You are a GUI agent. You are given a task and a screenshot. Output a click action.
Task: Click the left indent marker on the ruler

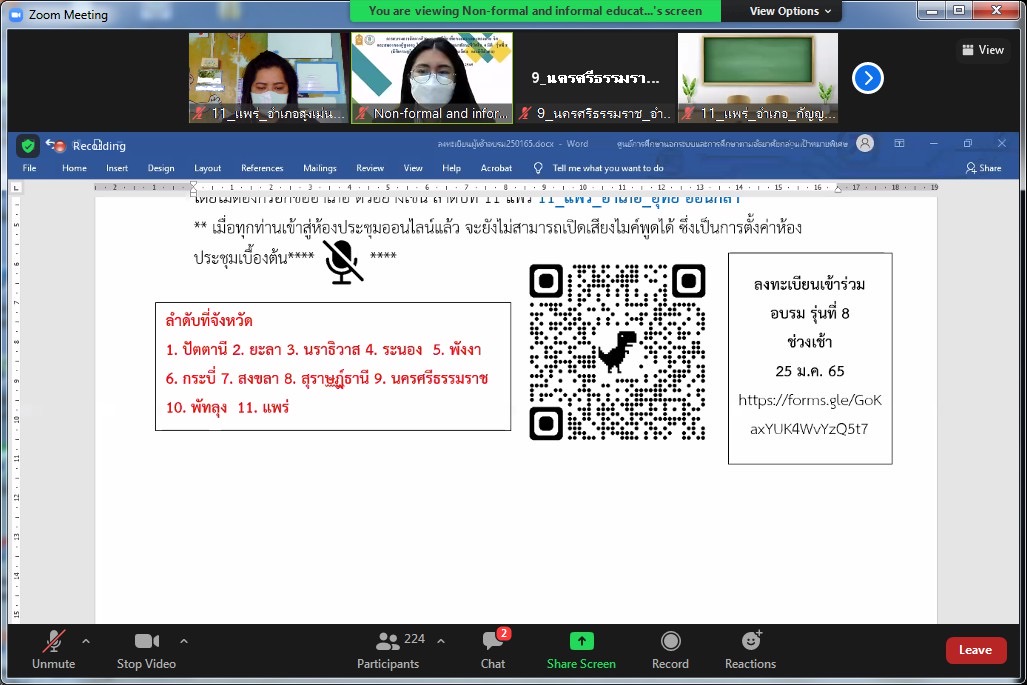click(193, 188)
